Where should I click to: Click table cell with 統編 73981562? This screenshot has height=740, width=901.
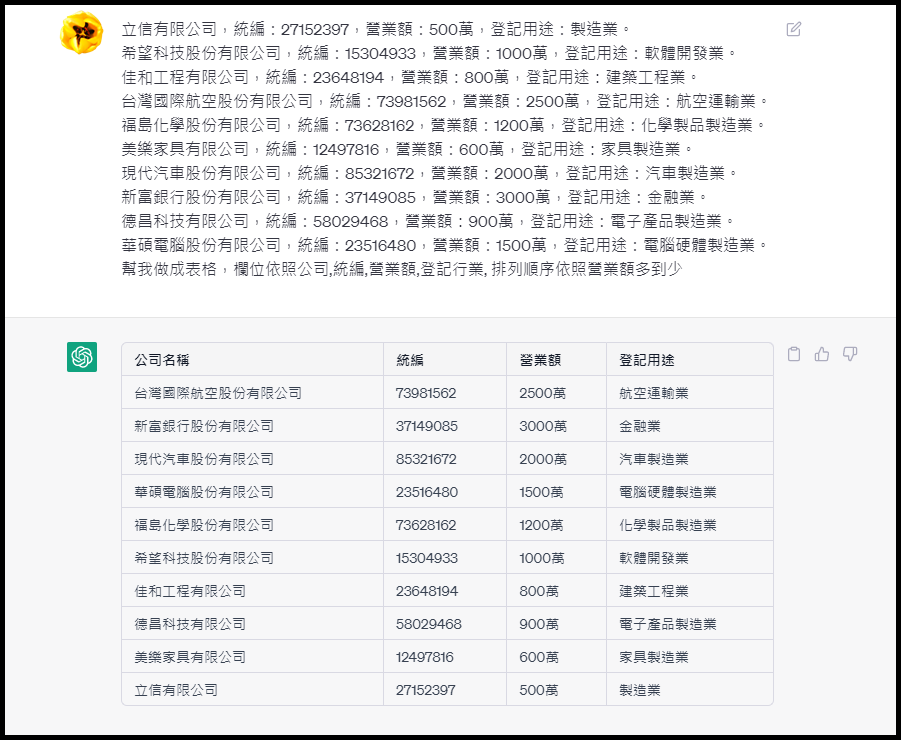(445, 393)
